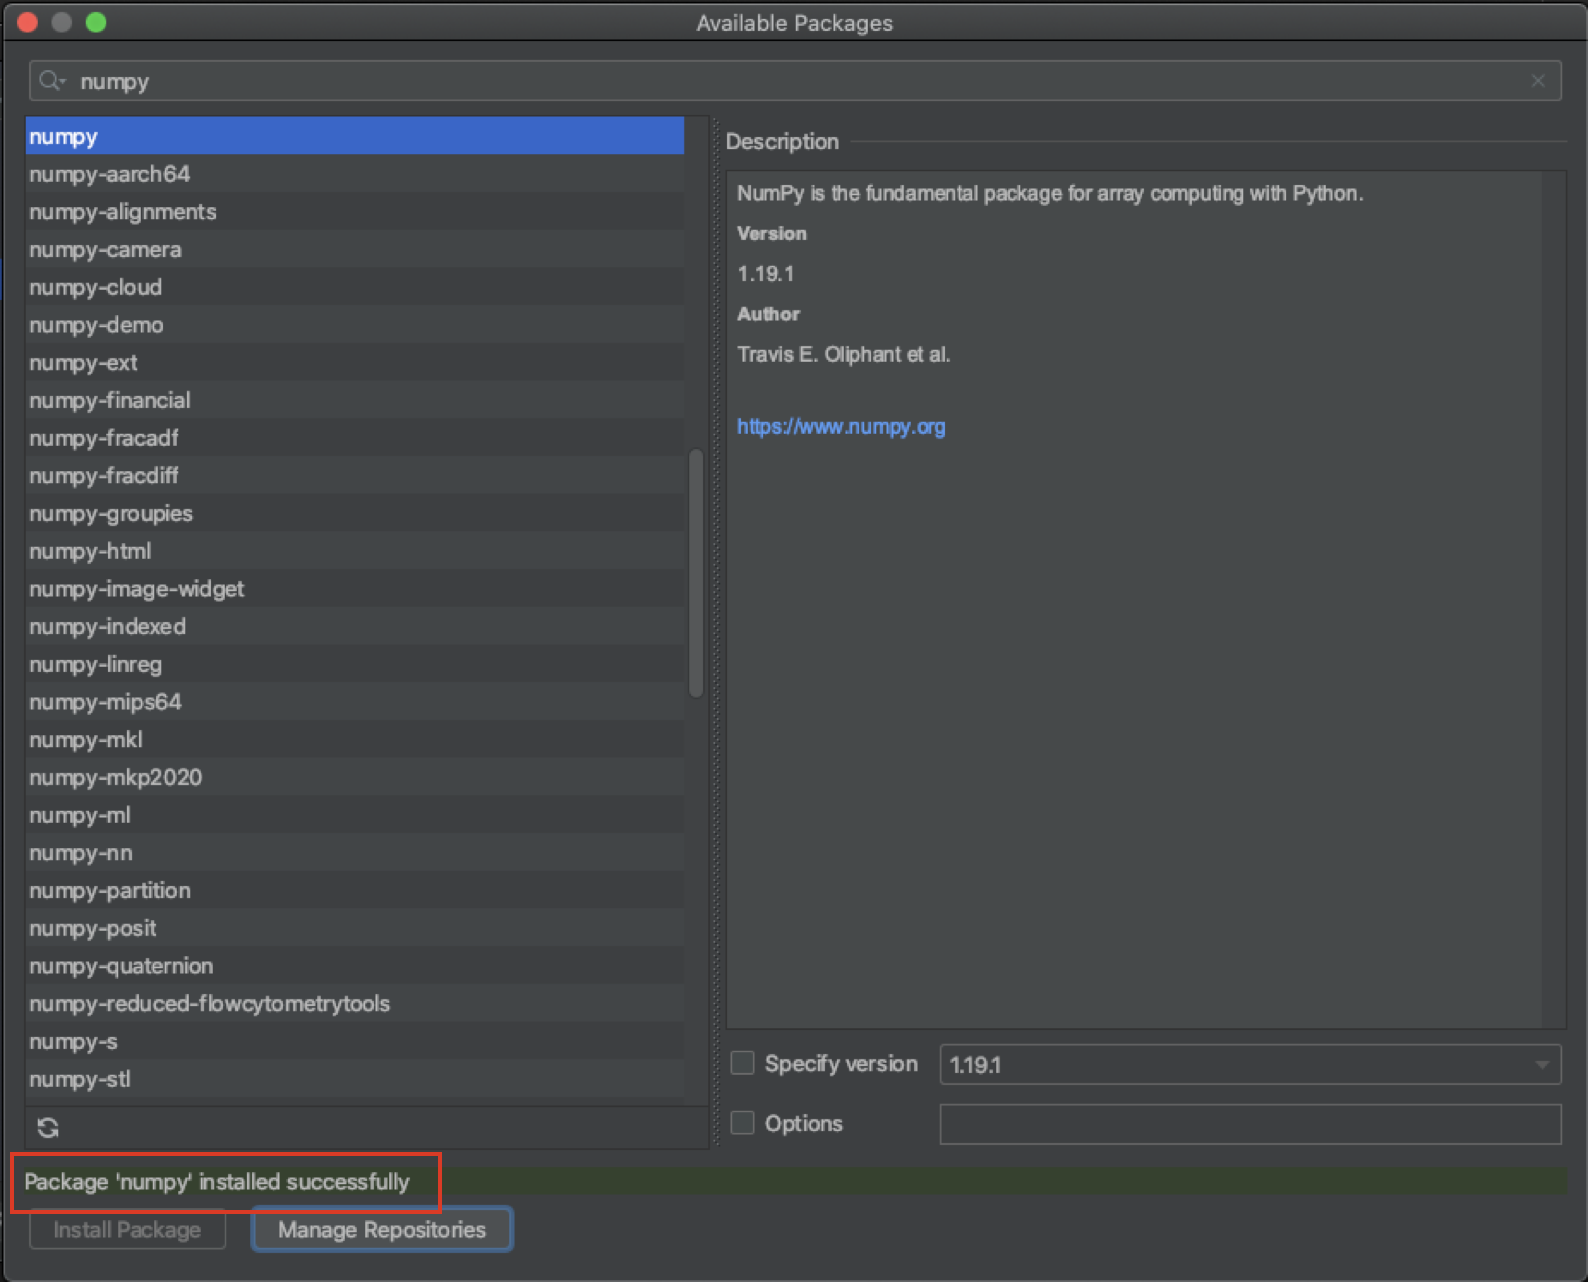The height and width of the screenshot is (1282, 1588).
Task: Click the numpy search input field
Action: pyautogui.click(x=795, y=81)
